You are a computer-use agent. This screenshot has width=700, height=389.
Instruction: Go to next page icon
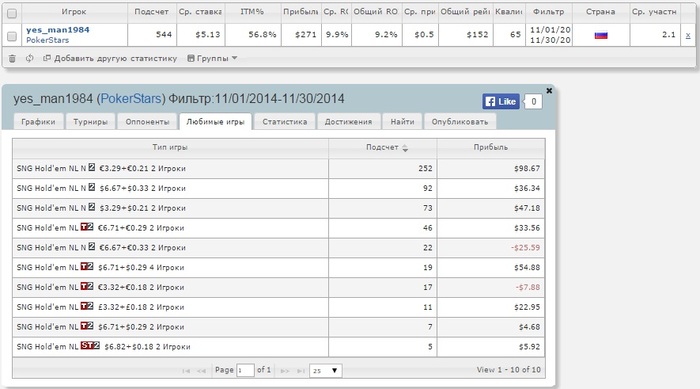tap(285, 371)
